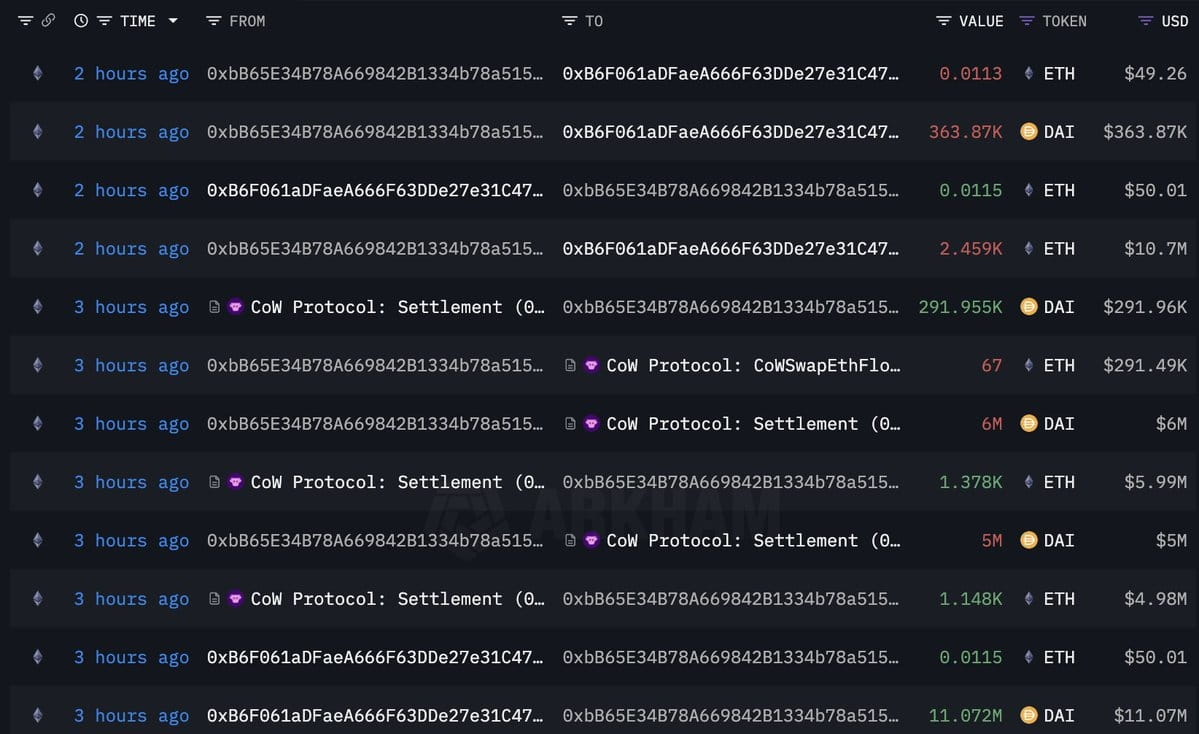The image size is (1199, 734).
Task: Open the FROM column filter
Action: [x=213, y=21]
